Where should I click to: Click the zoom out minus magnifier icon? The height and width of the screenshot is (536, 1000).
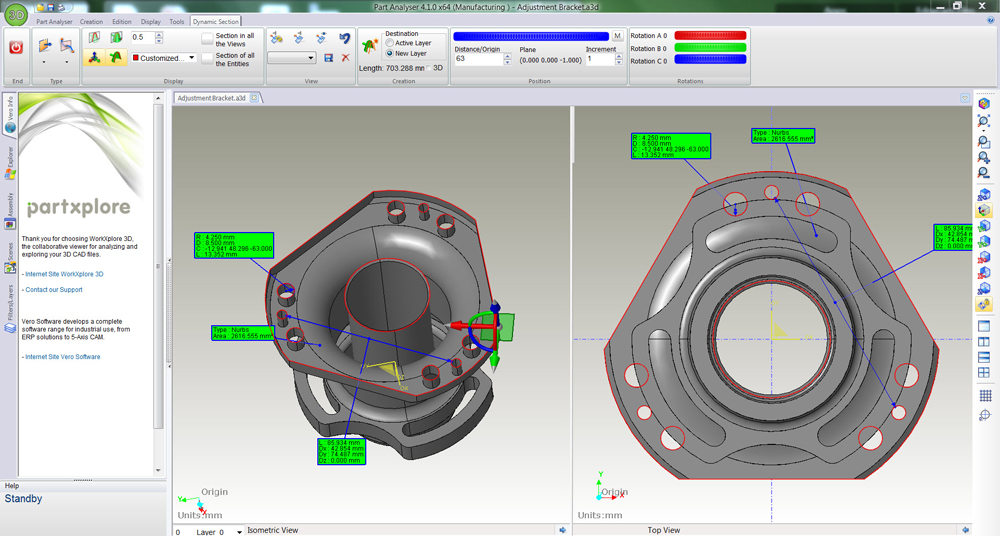click(983, 173)
